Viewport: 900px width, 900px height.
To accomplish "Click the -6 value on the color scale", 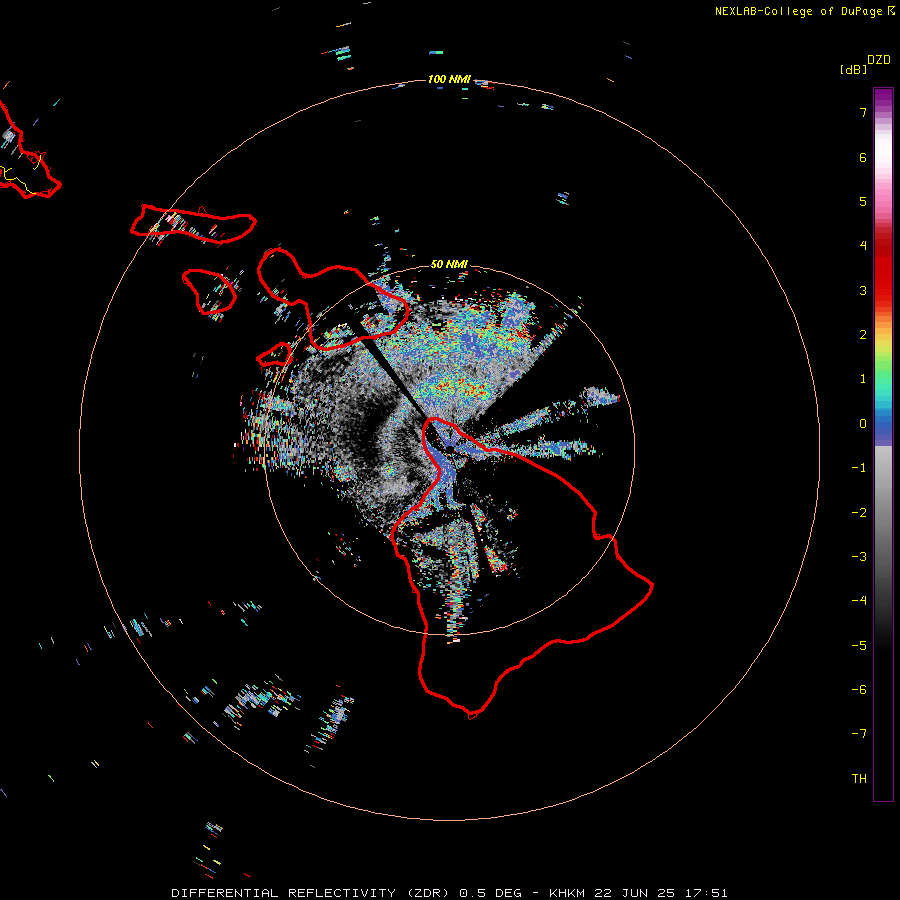I will [x=859, y=690].
